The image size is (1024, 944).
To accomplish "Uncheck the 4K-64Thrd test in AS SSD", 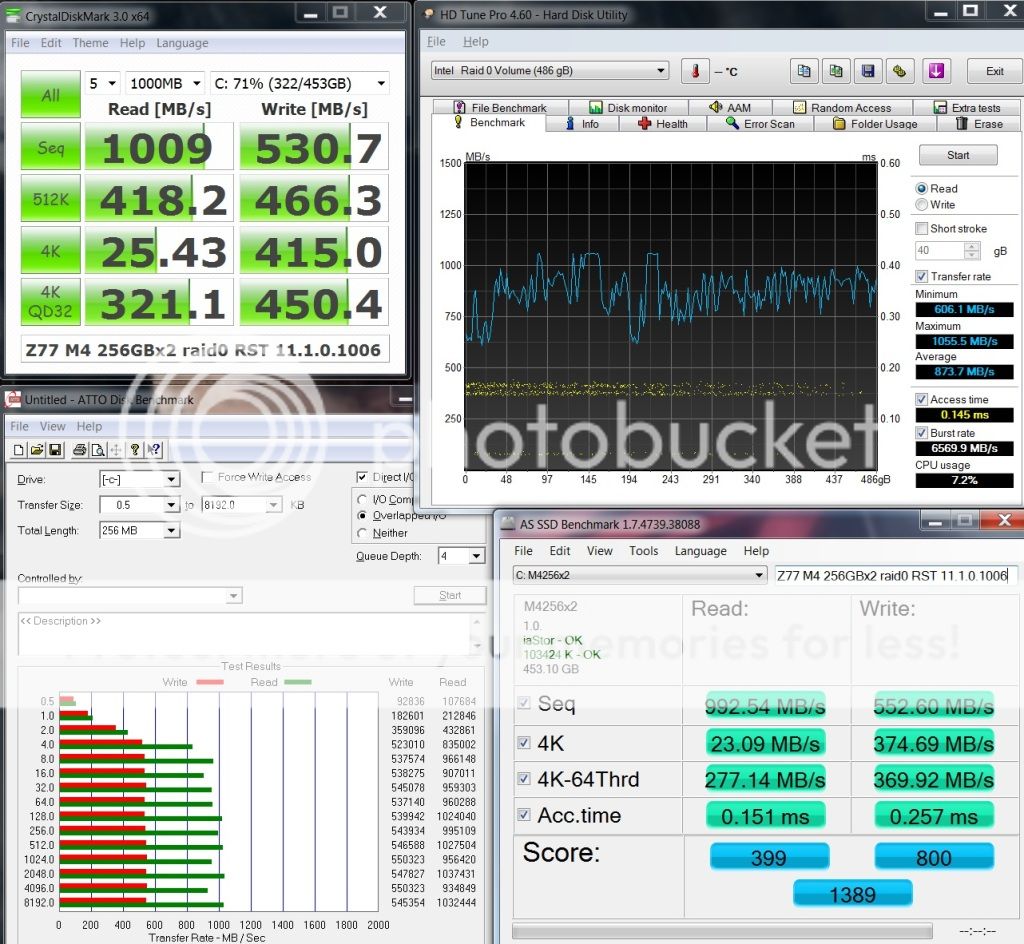I will [x=525, y=779].
